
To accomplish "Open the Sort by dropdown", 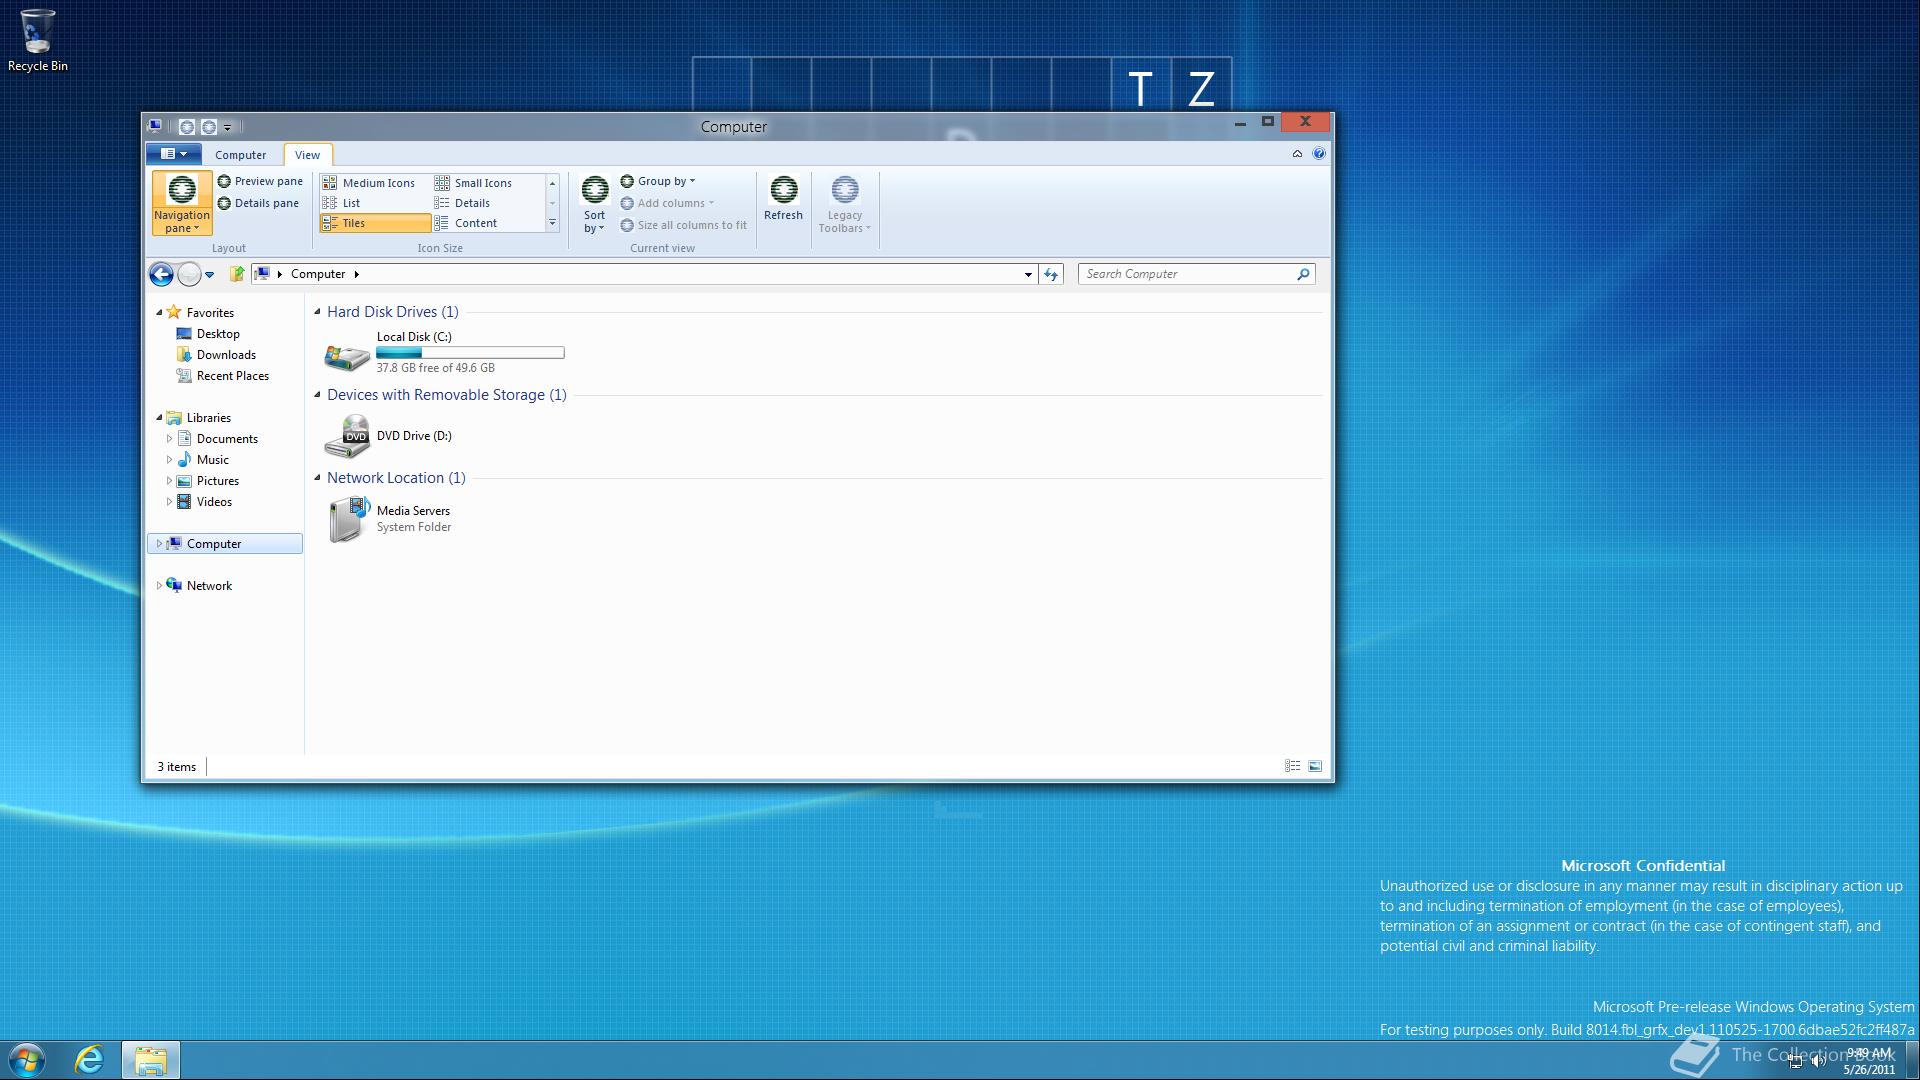I will [x=594, y=204].
